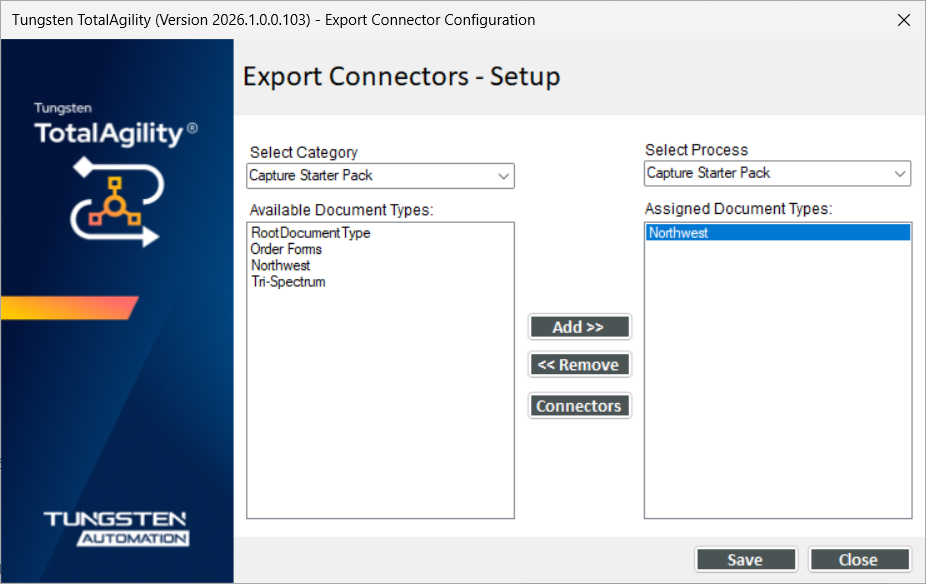Dismiss the window using the X button

[x=903, y=19]
